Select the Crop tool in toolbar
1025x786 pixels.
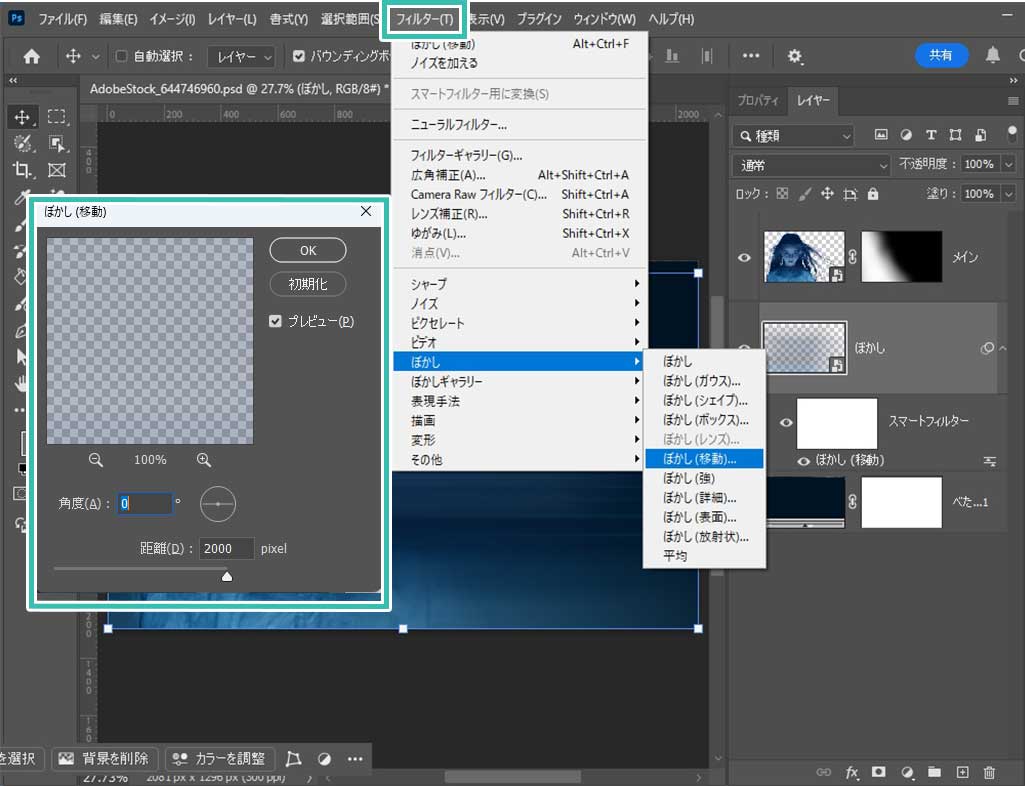tap(21, 170)
